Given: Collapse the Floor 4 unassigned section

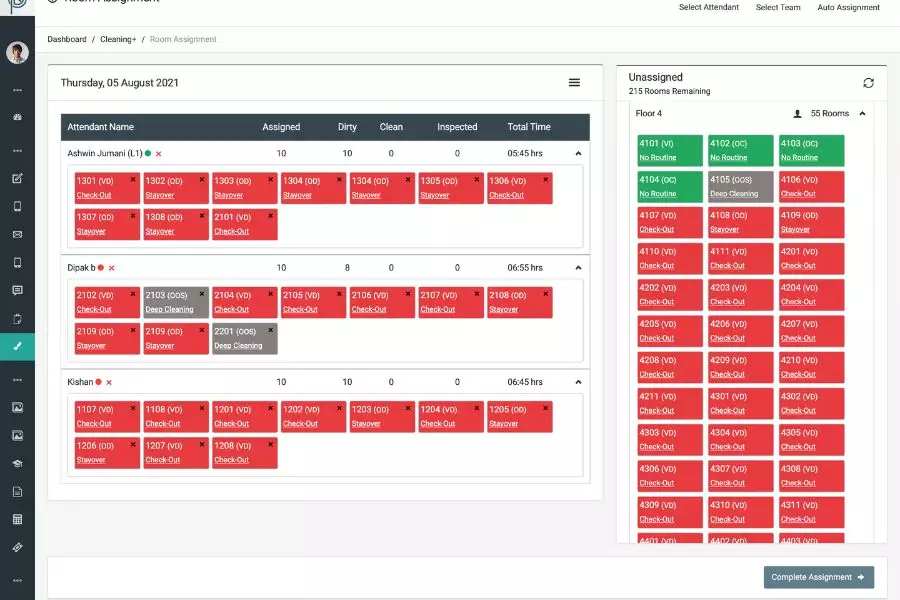Looking at the screenshot, I should tap(862, 114).
